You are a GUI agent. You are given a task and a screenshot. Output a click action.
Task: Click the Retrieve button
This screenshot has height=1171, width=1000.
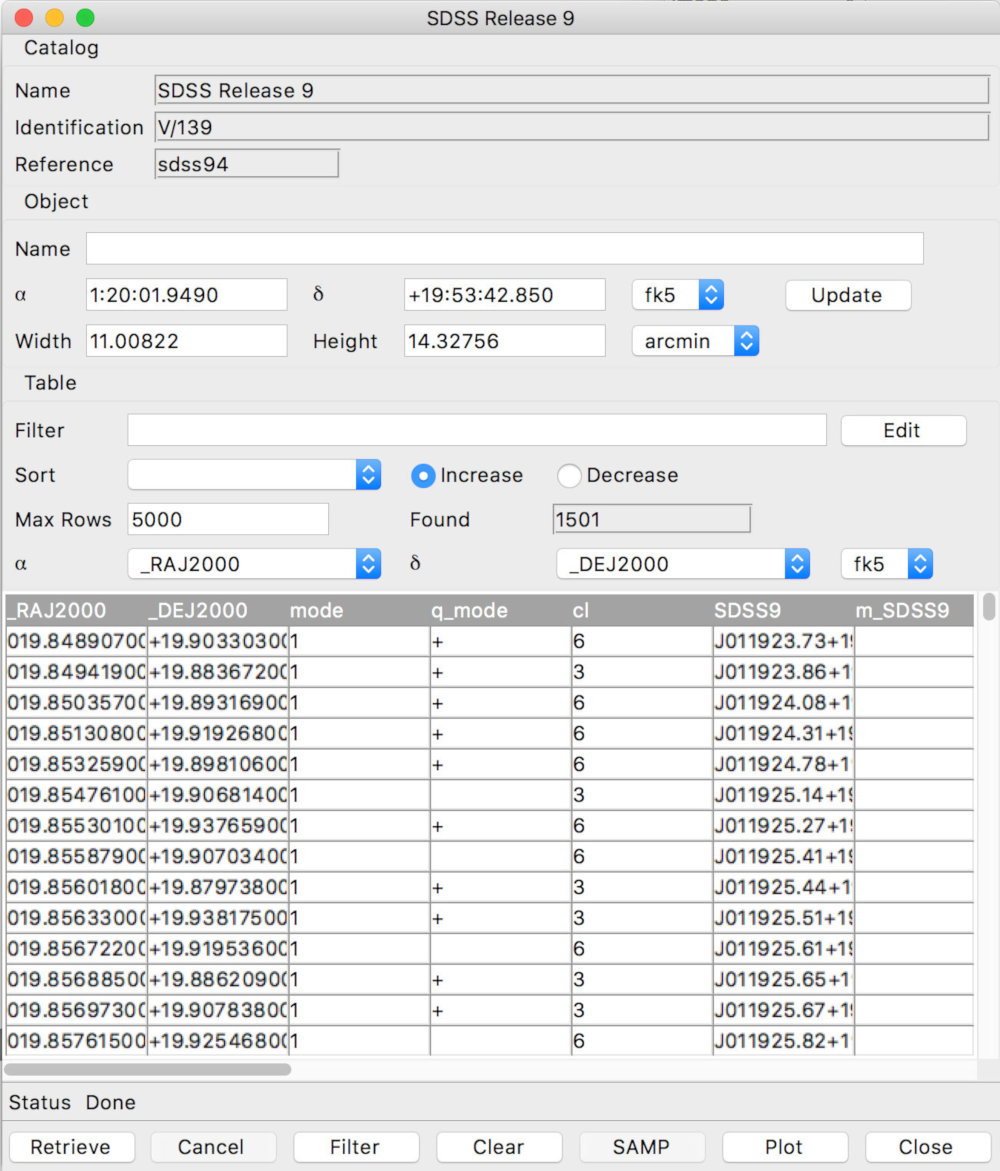pos(69,1147)
